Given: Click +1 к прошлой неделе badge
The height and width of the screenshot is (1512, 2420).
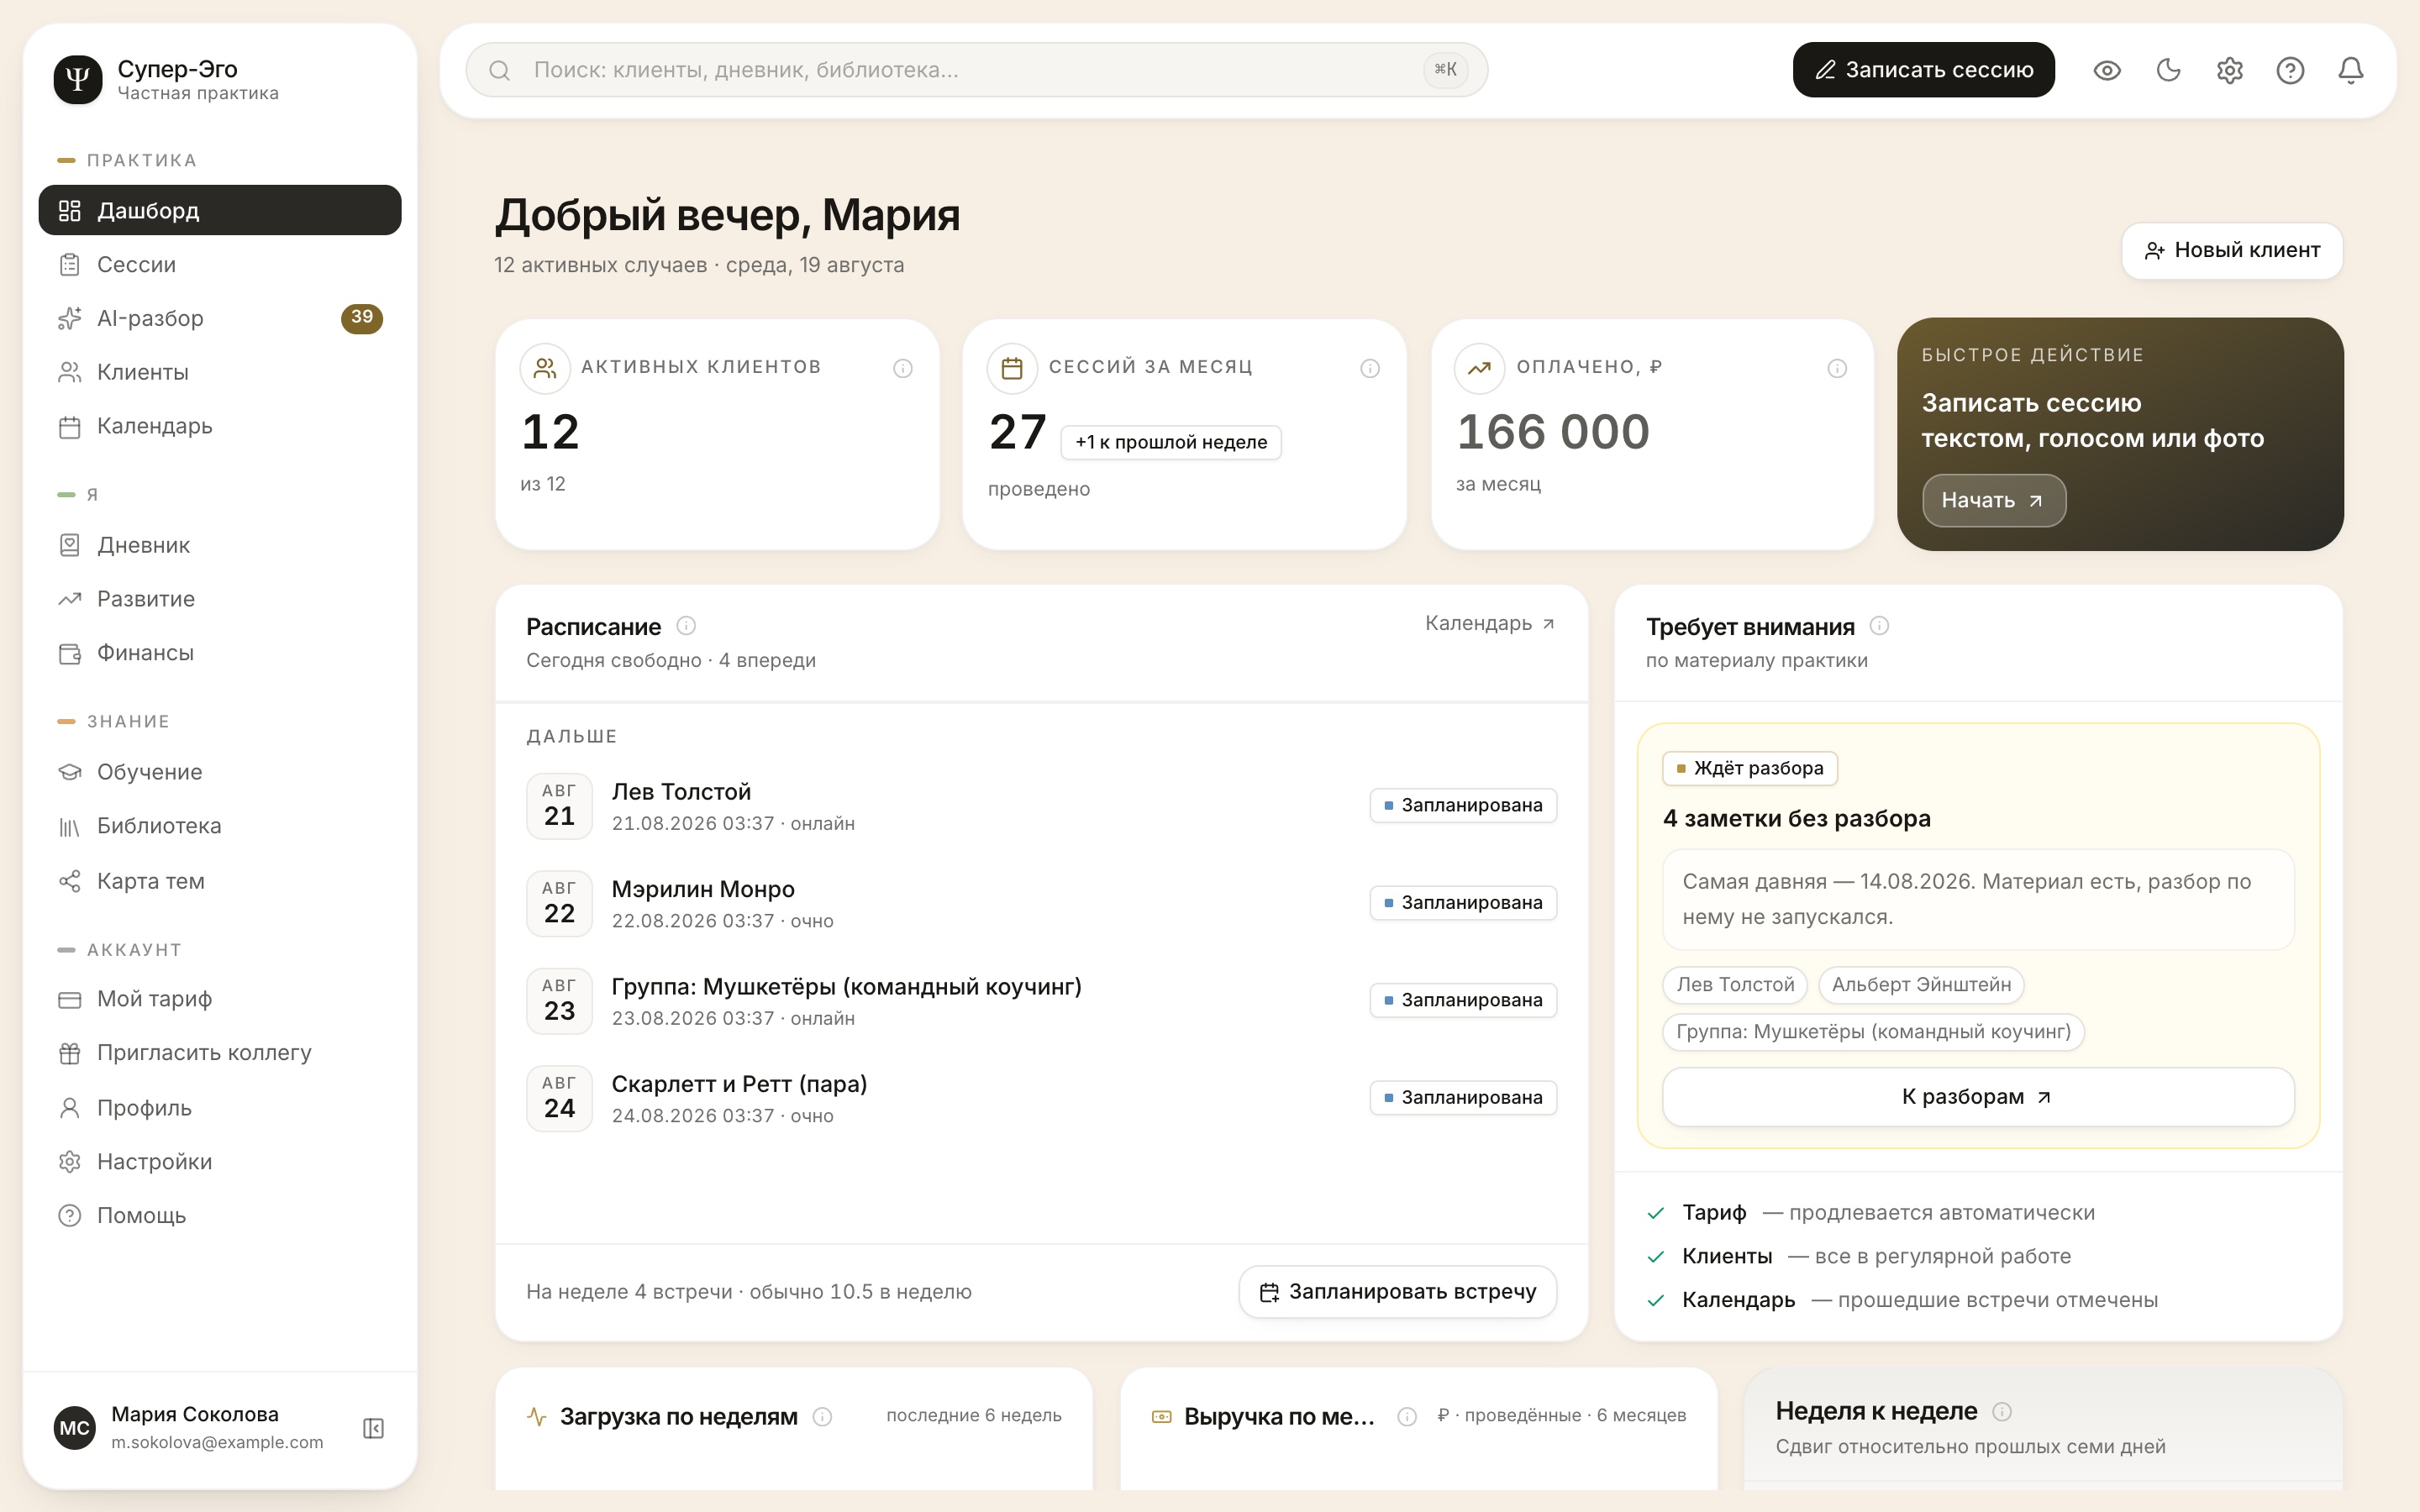Looking at the screenshot, I should 1170,442.
